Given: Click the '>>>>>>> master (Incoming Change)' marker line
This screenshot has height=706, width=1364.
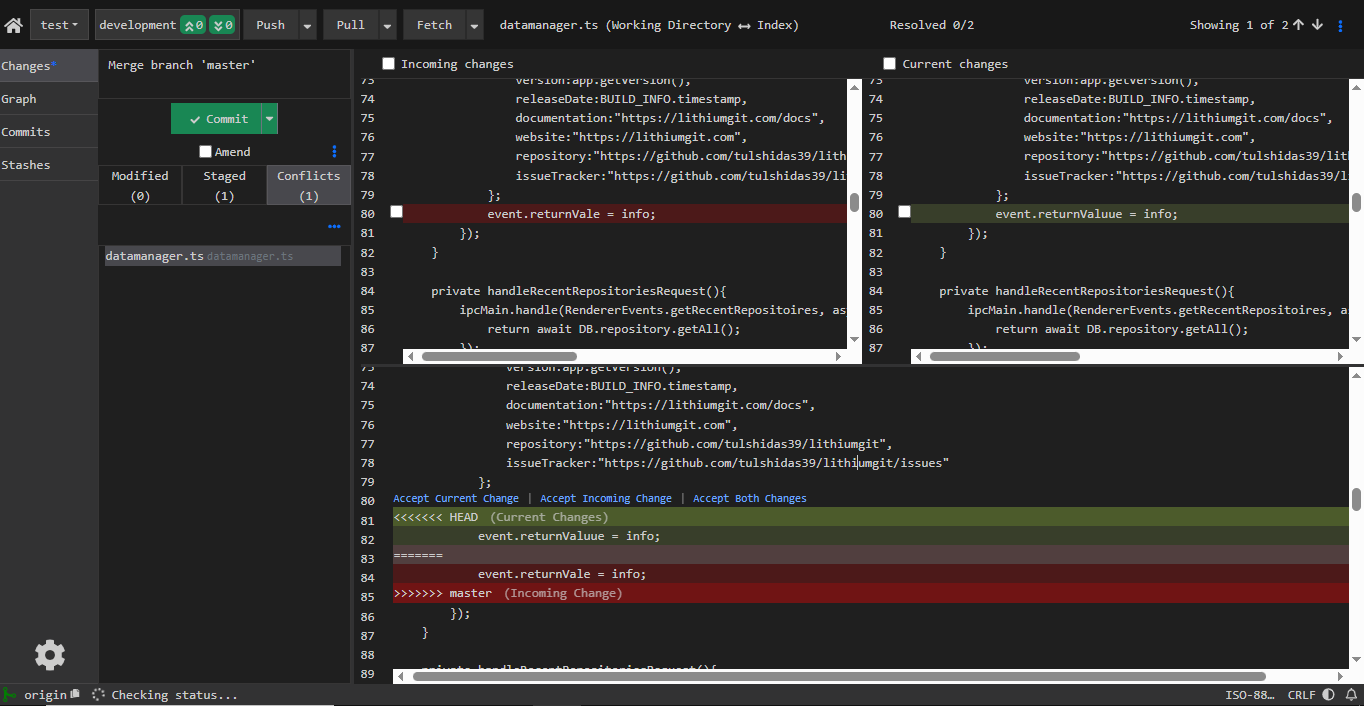Looking at the screenshot, I should tap(870, 593).
